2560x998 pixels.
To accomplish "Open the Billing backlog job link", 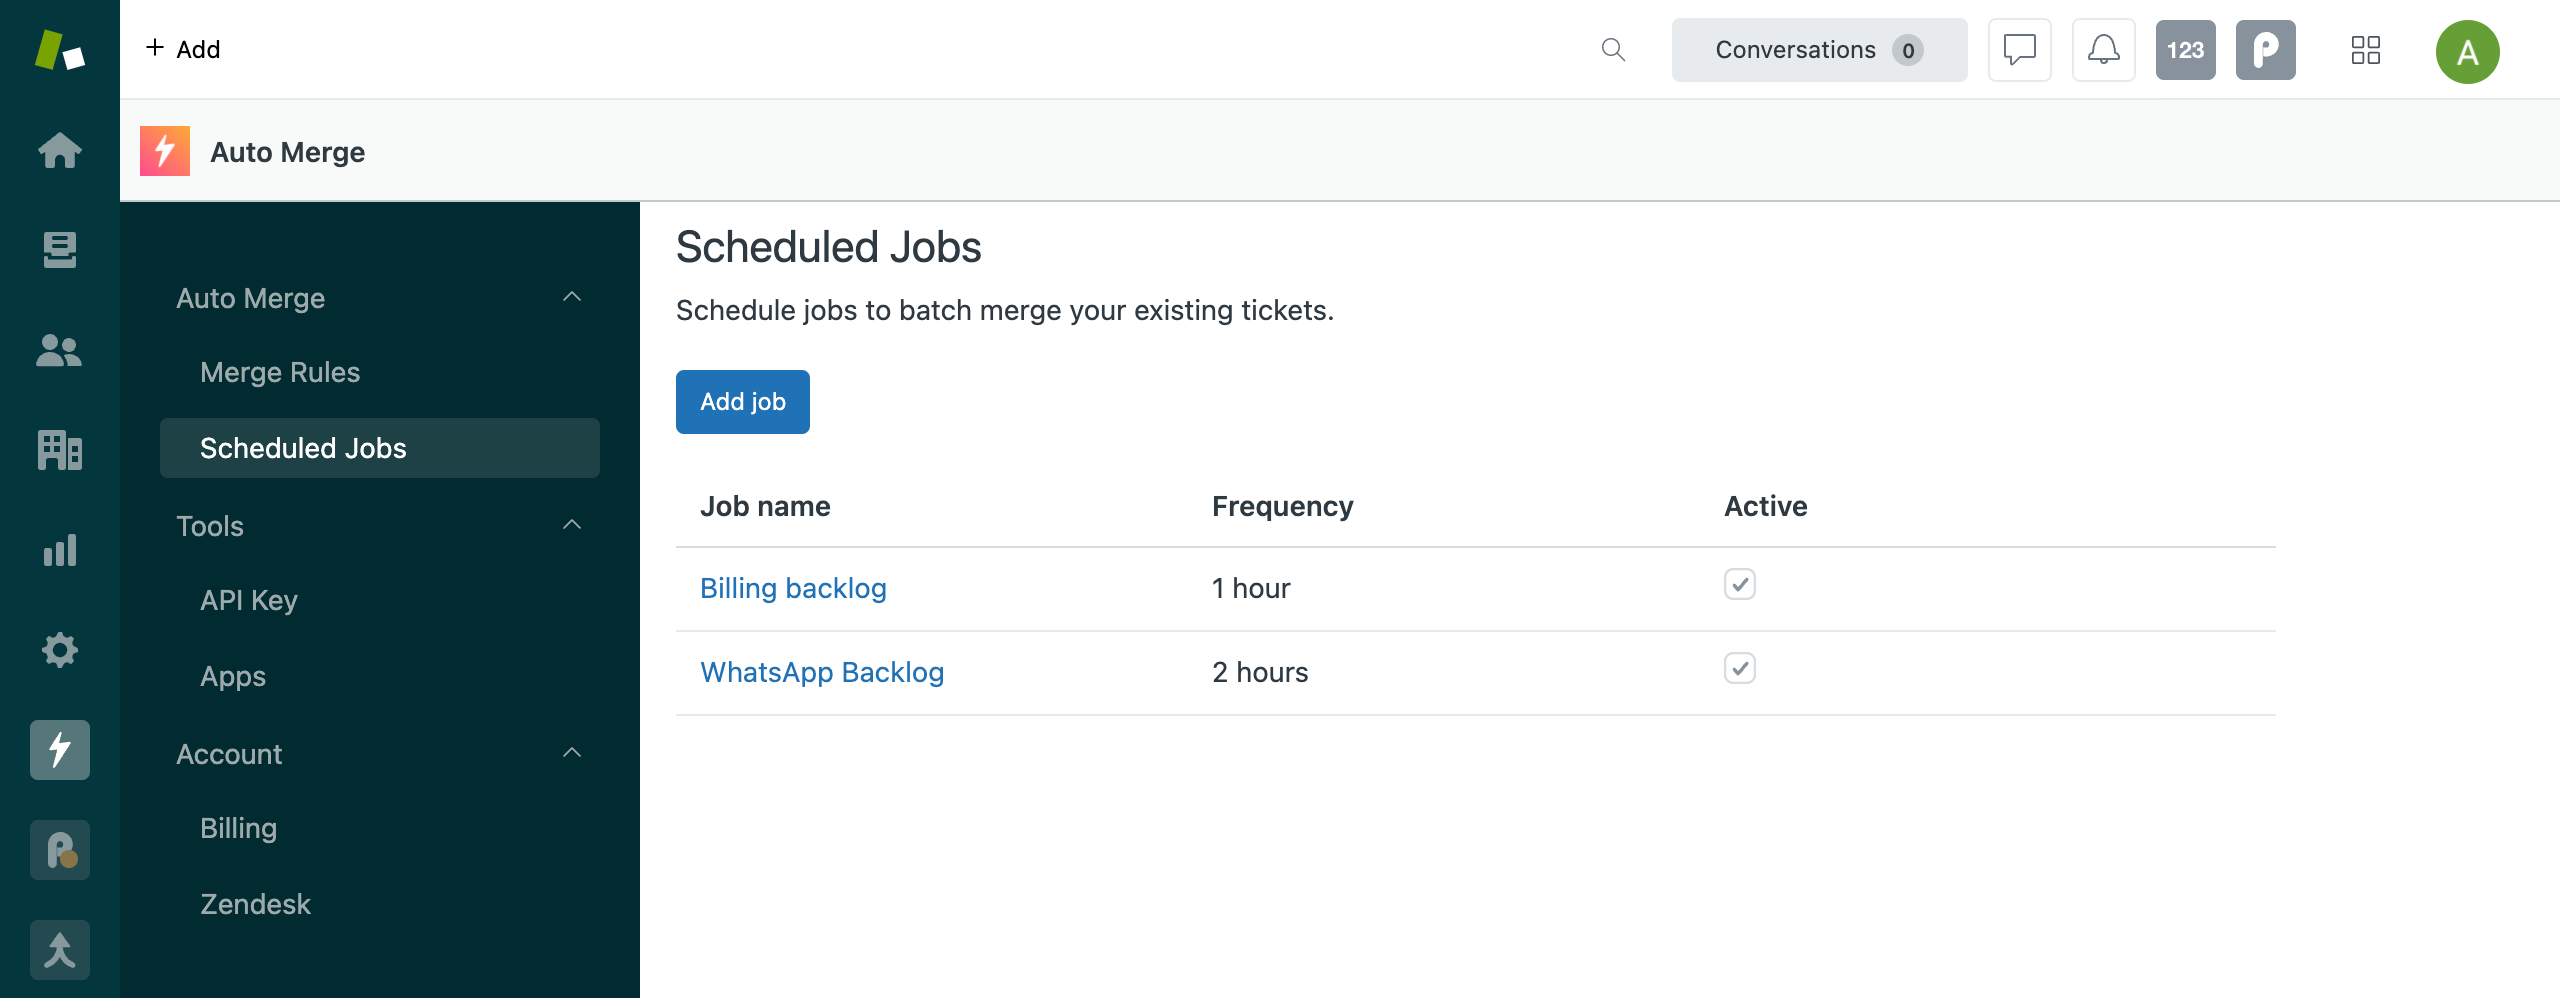I will pos(793,588).
